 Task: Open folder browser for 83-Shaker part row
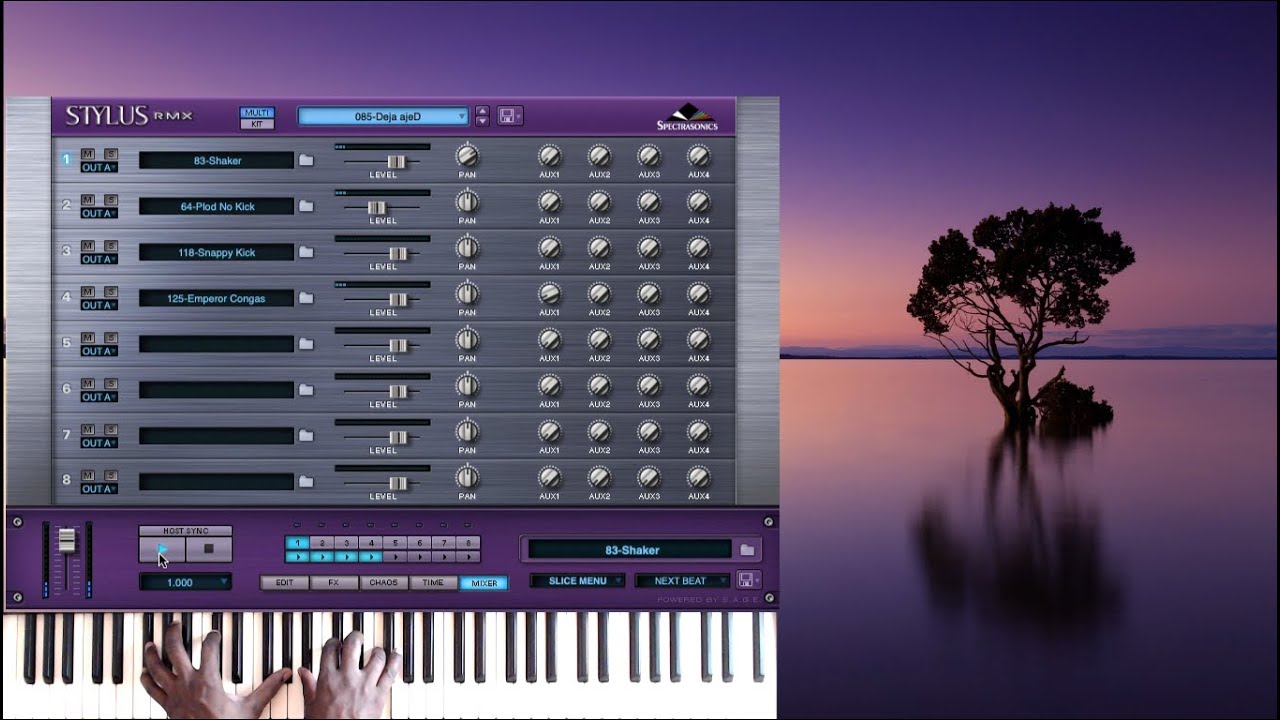306,160
